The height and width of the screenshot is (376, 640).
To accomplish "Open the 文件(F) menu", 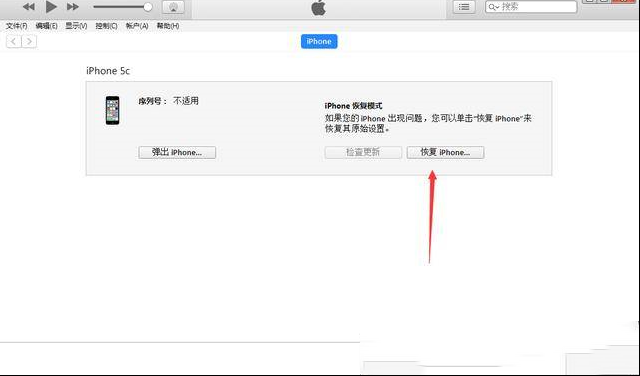I will (x=17, y=26).
